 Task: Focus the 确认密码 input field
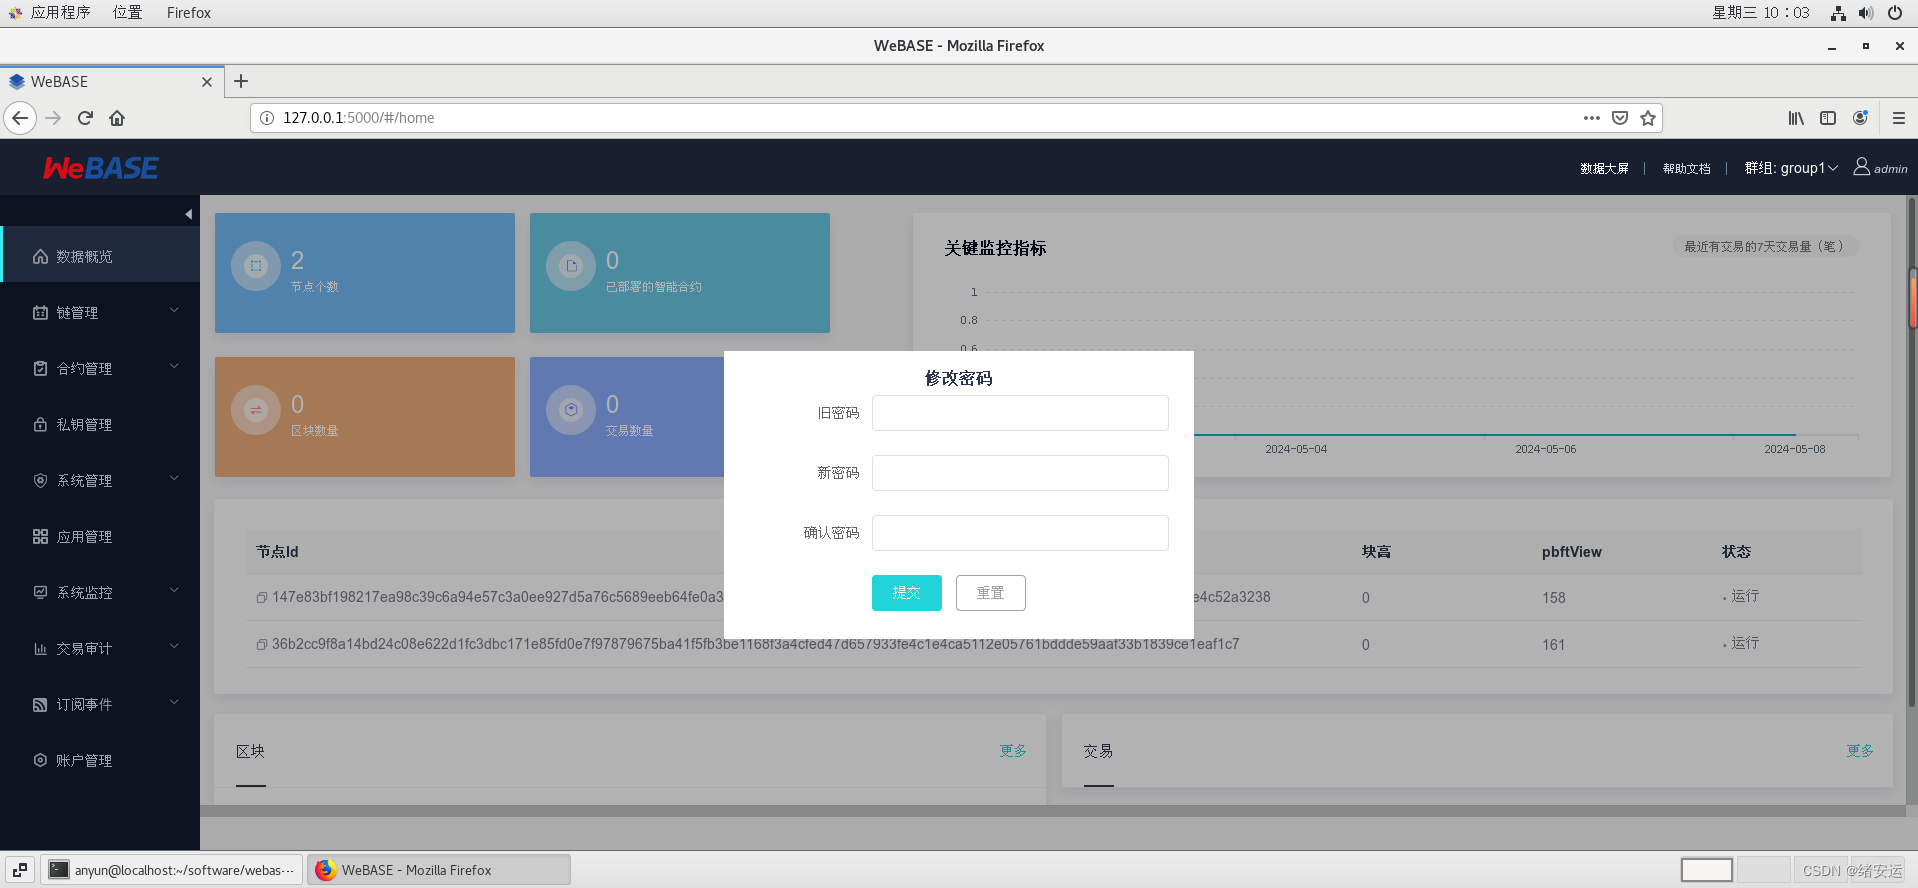(x=1020, y=533)
